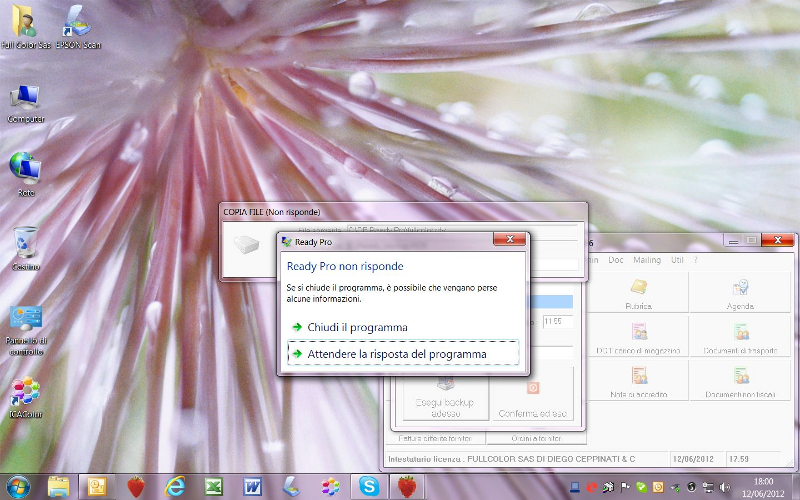Click the 17.59 status bar time

point(739,459)
